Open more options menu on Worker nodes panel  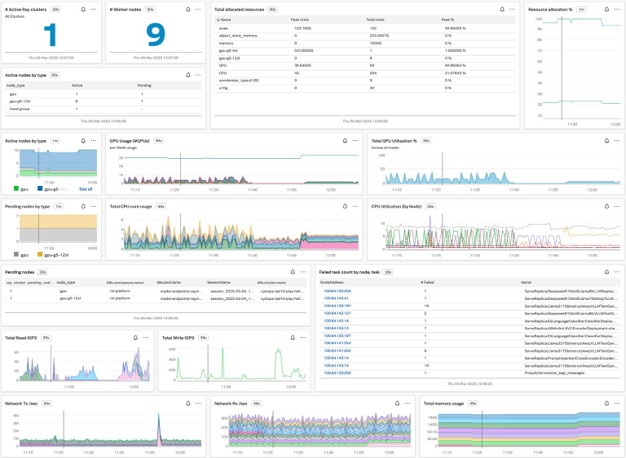(198, 9)
